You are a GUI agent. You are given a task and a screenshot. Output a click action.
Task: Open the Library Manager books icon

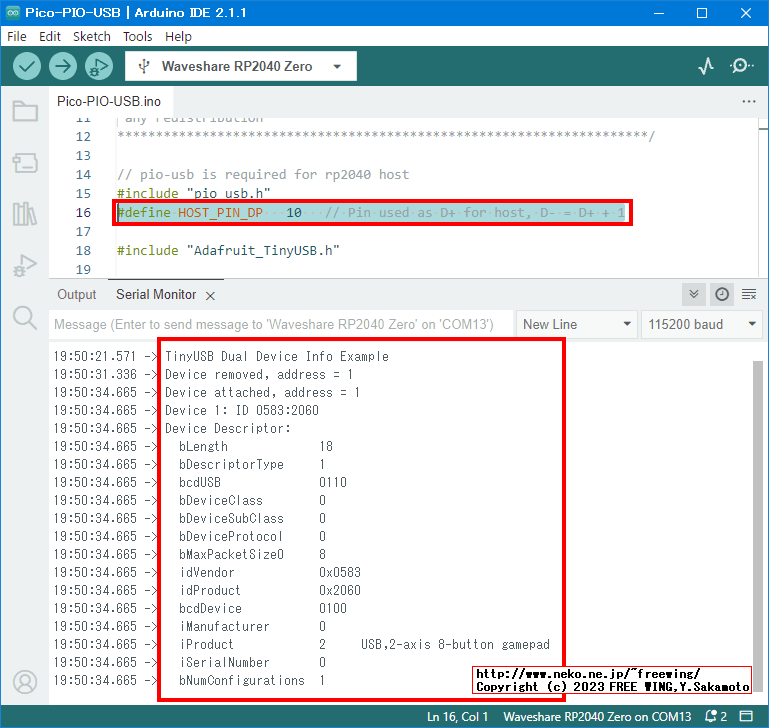25,214
